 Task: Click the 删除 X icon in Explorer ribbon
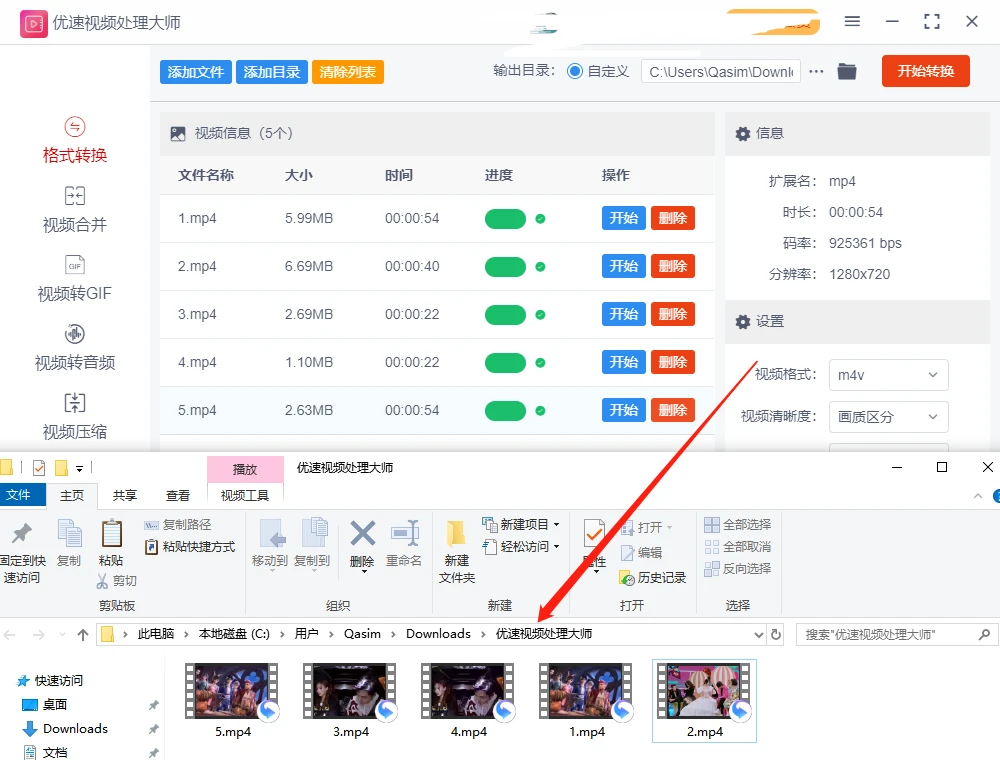(x=362, y=534)
